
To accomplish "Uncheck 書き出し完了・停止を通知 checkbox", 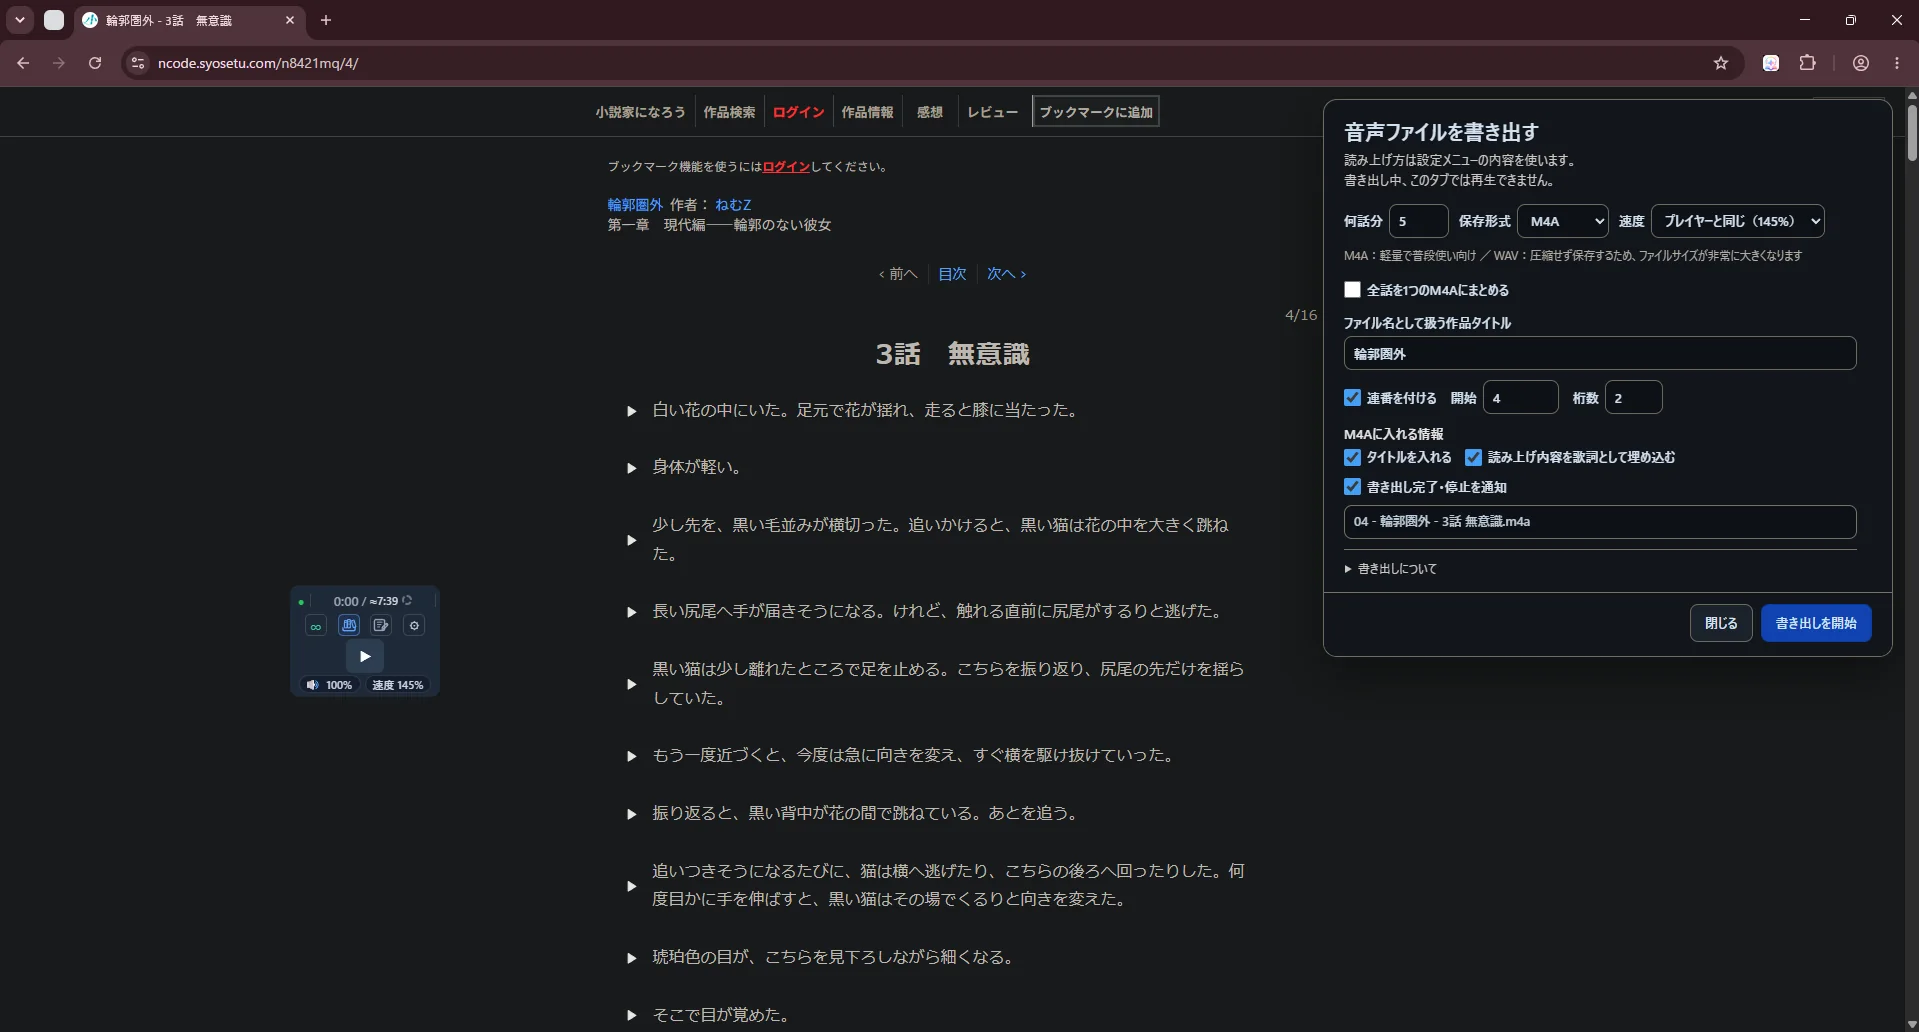I will (x=1352, y=488).
